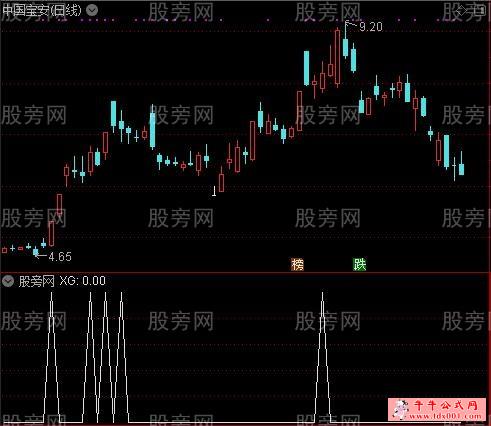Click the XG: 0.00 indicator label
Viewport: 491px width, 426px height.
click(x=83, y=281)
